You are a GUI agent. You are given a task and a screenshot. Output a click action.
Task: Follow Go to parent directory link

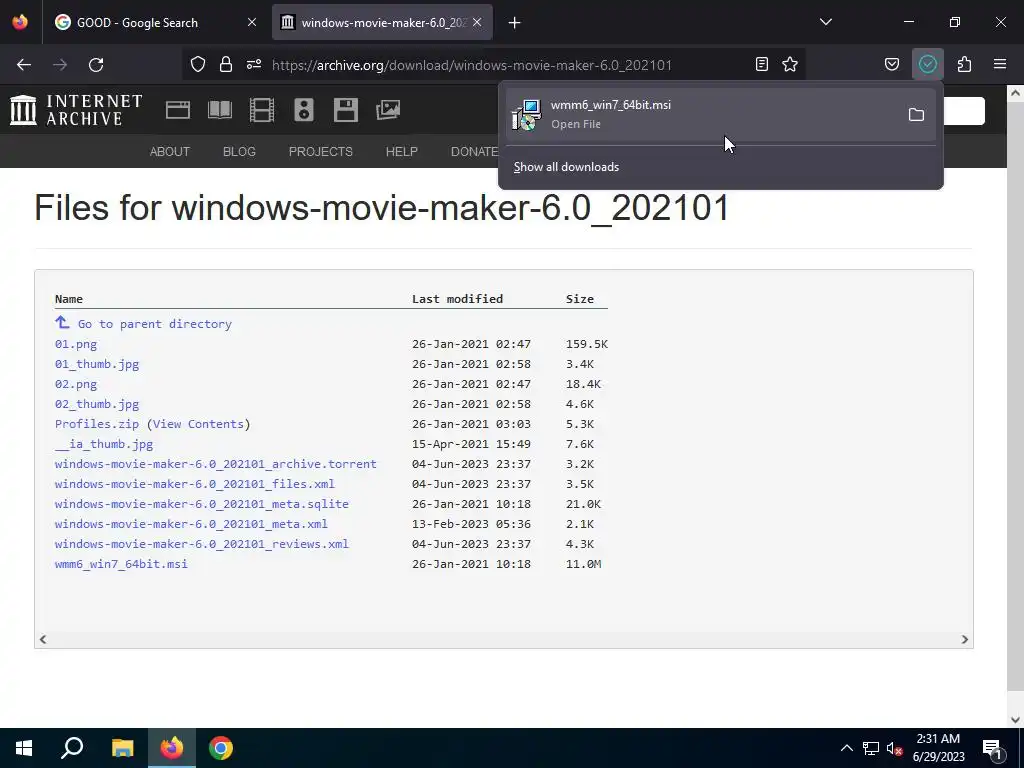coord(155,324)
